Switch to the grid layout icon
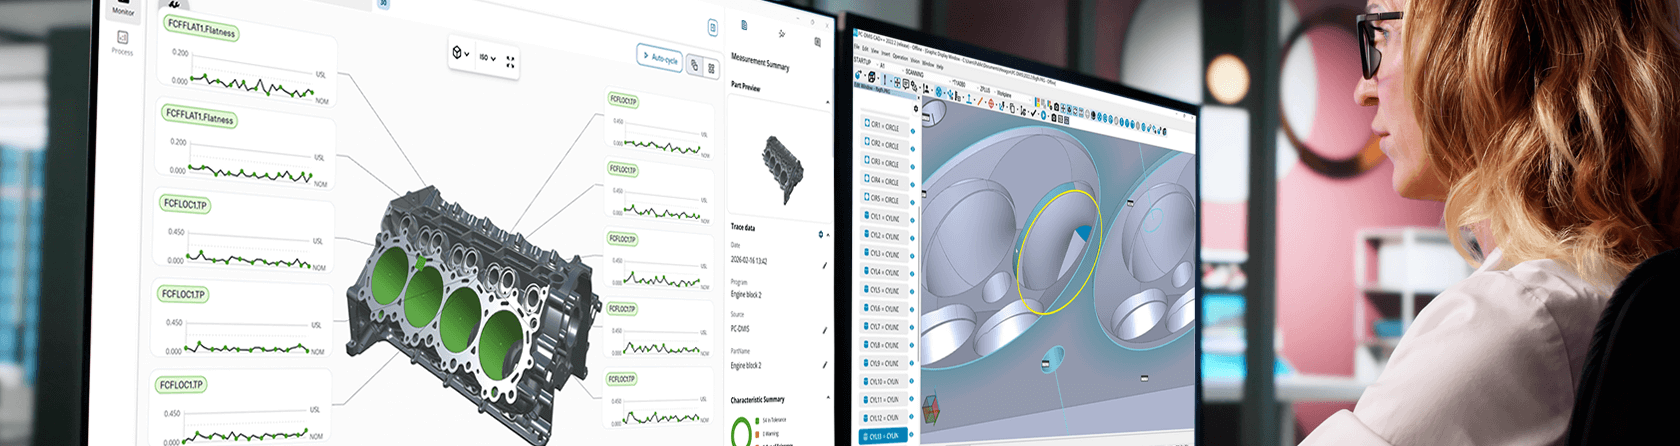This screenshot has height=446, width=1680. (x=712, y=69)
